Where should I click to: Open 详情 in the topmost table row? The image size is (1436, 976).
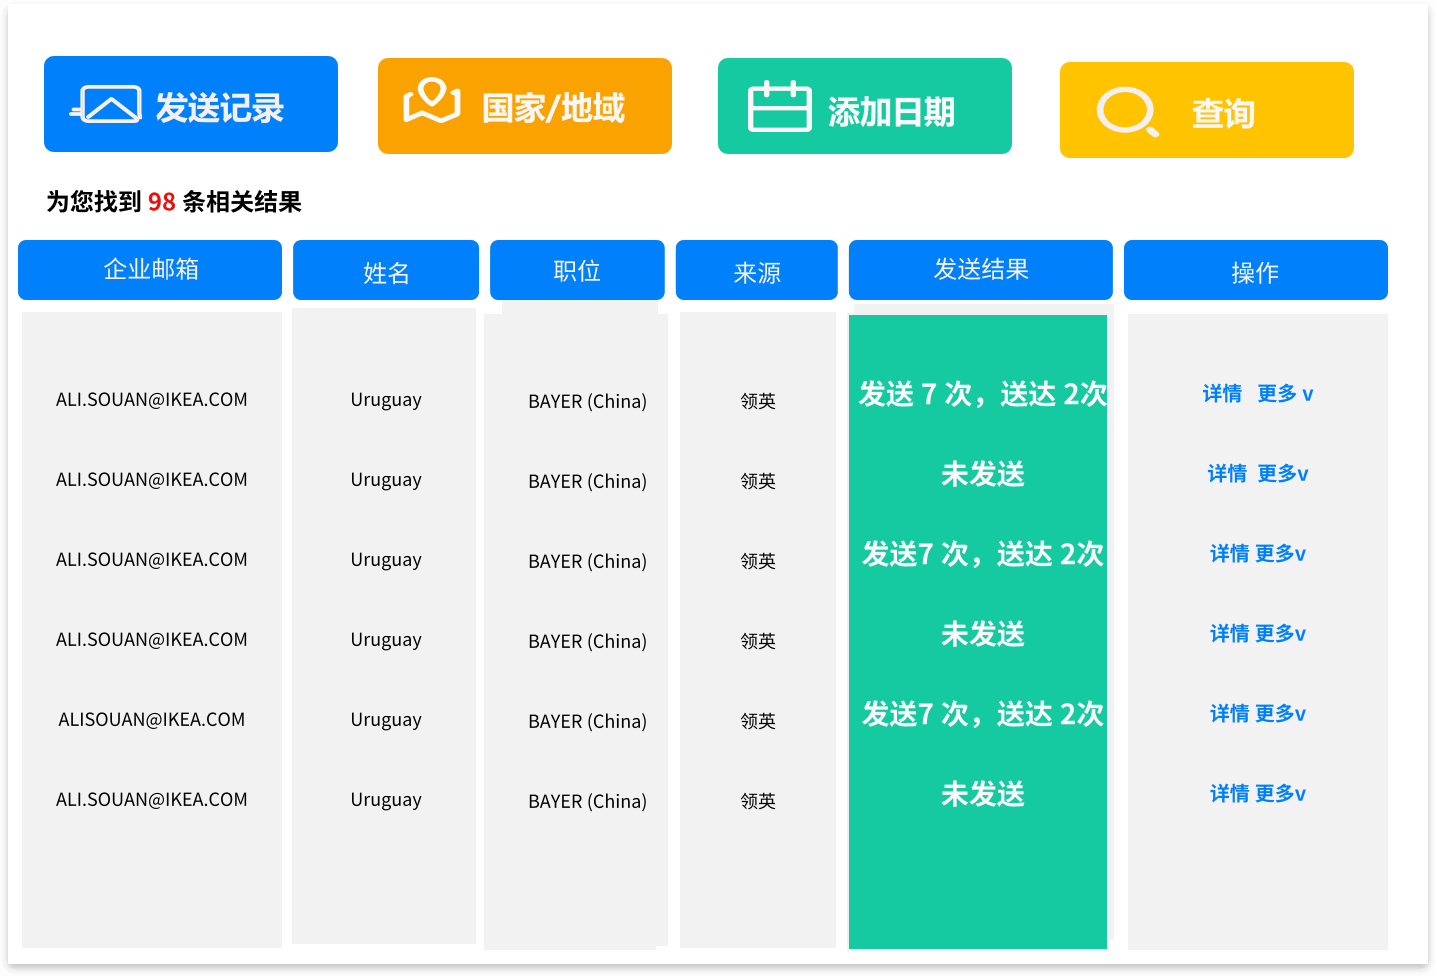point(1222,394)
